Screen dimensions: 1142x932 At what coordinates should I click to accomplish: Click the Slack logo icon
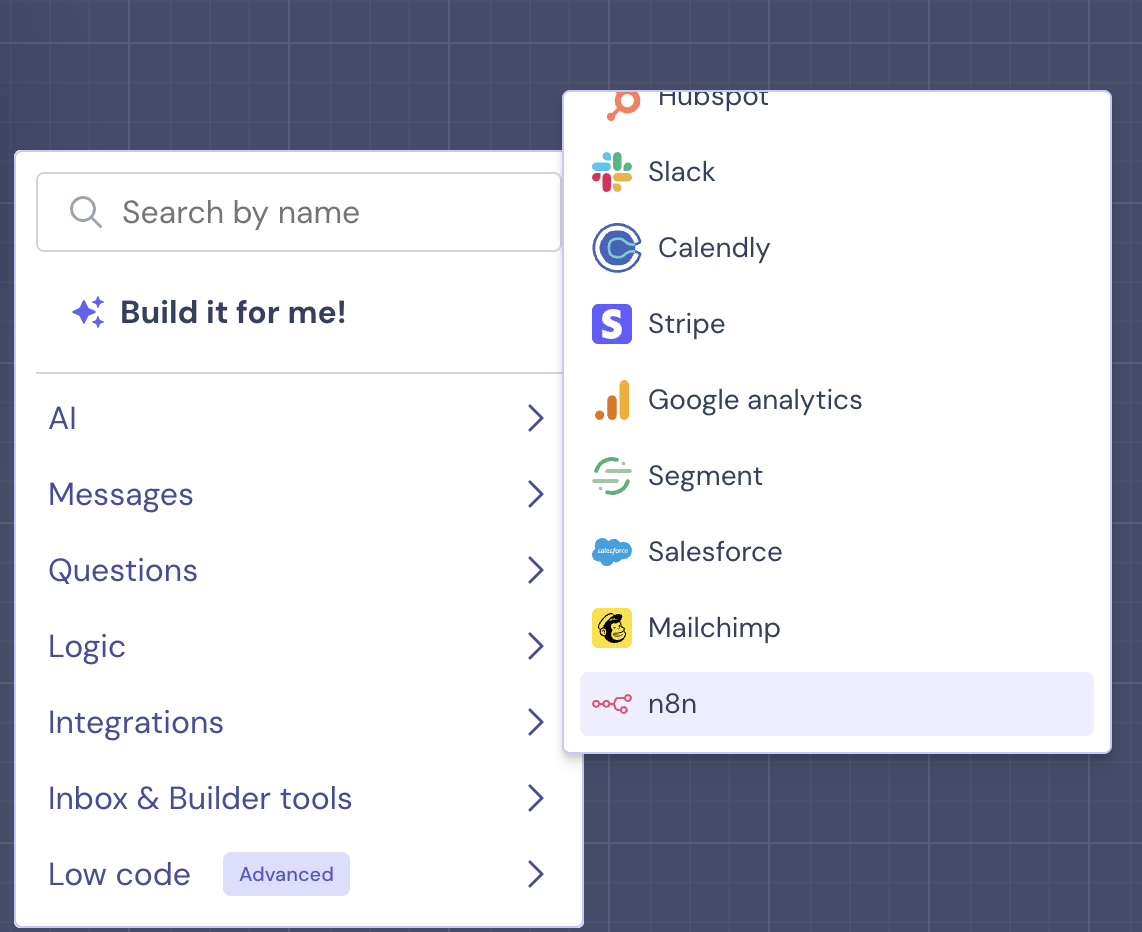pyautogui.click(x=611, y=172)
